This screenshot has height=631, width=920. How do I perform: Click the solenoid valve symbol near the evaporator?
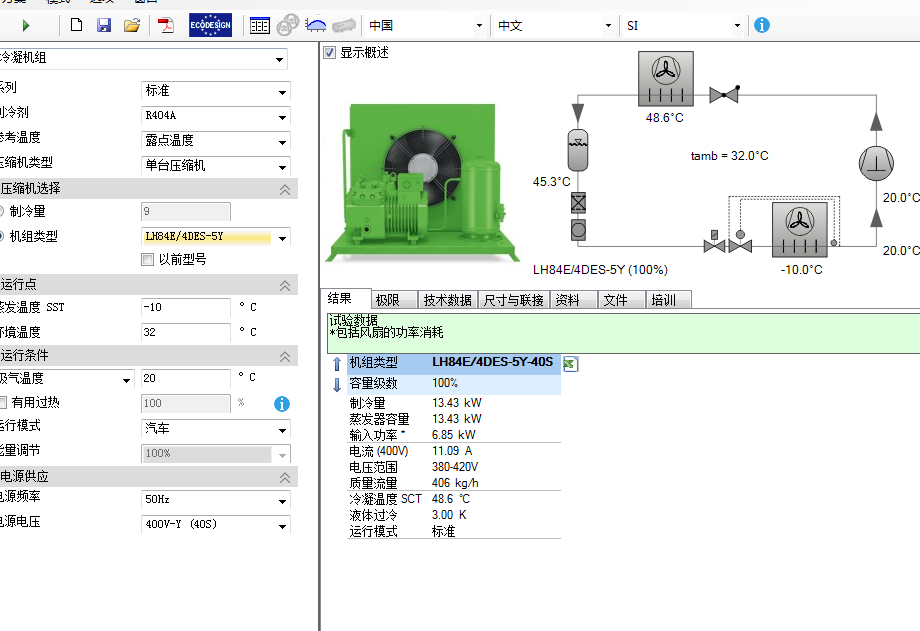[x=714, y=242]
